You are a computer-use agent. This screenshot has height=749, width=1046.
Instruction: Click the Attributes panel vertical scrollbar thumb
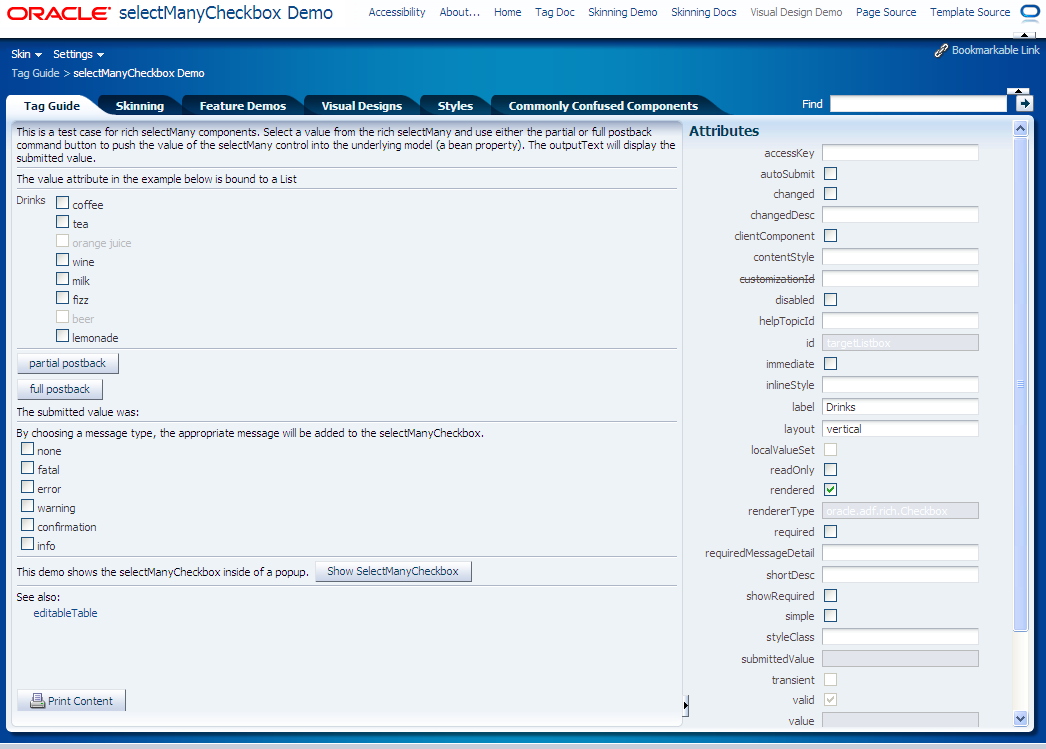coord(1020,384)
